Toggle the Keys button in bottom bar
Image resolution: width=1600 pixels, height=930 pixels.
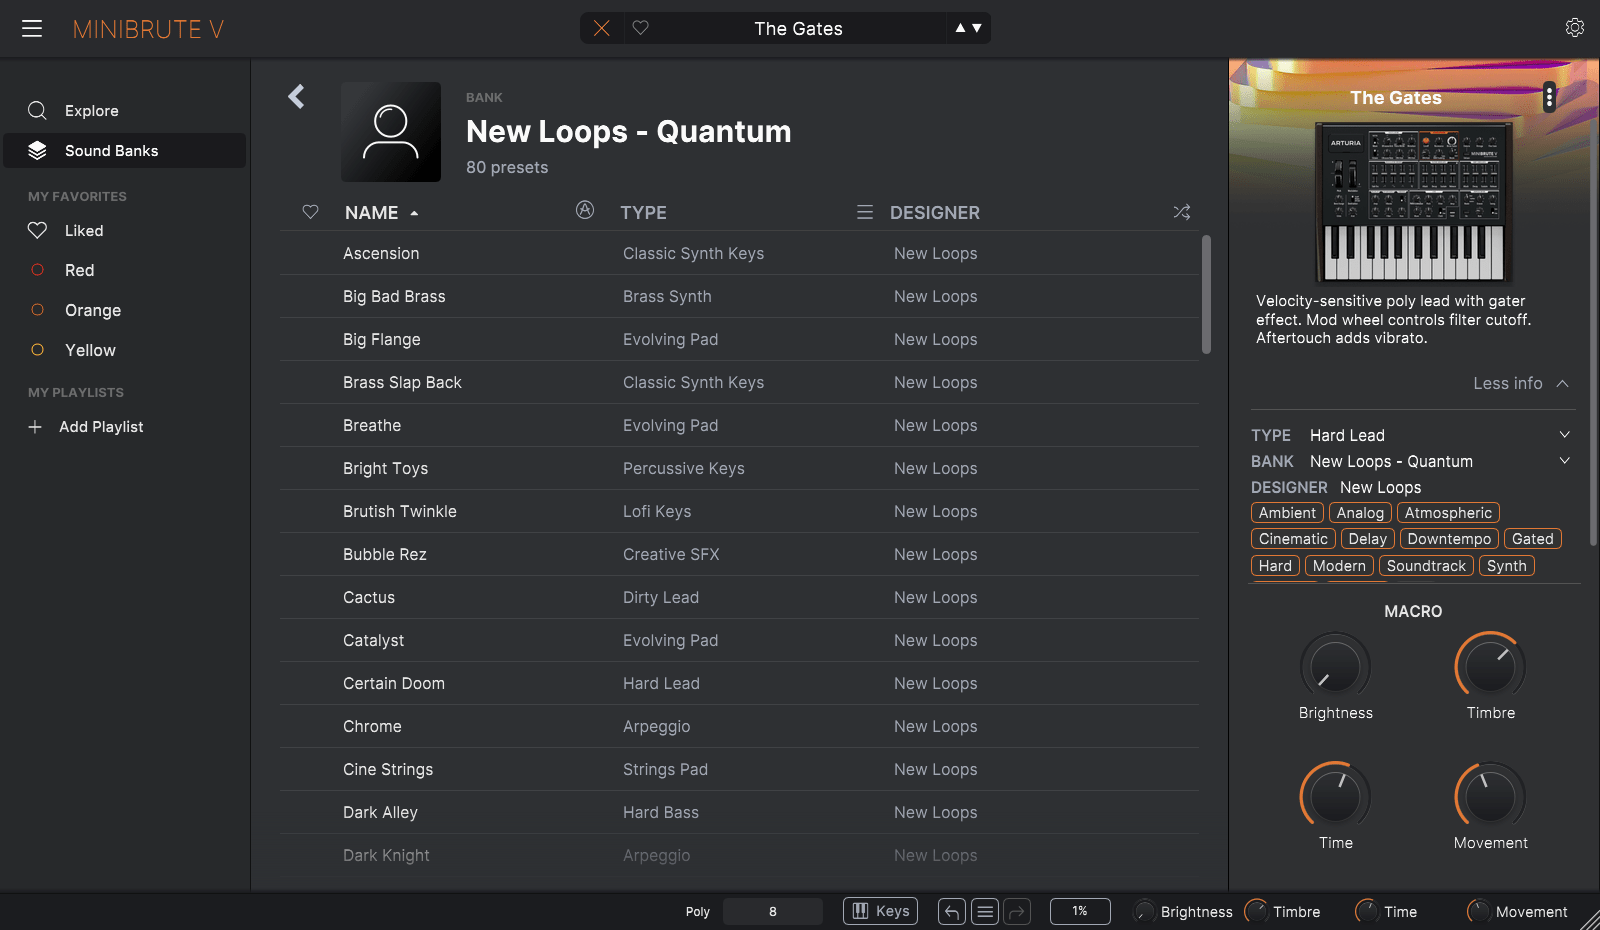click(x=880, y=911)
